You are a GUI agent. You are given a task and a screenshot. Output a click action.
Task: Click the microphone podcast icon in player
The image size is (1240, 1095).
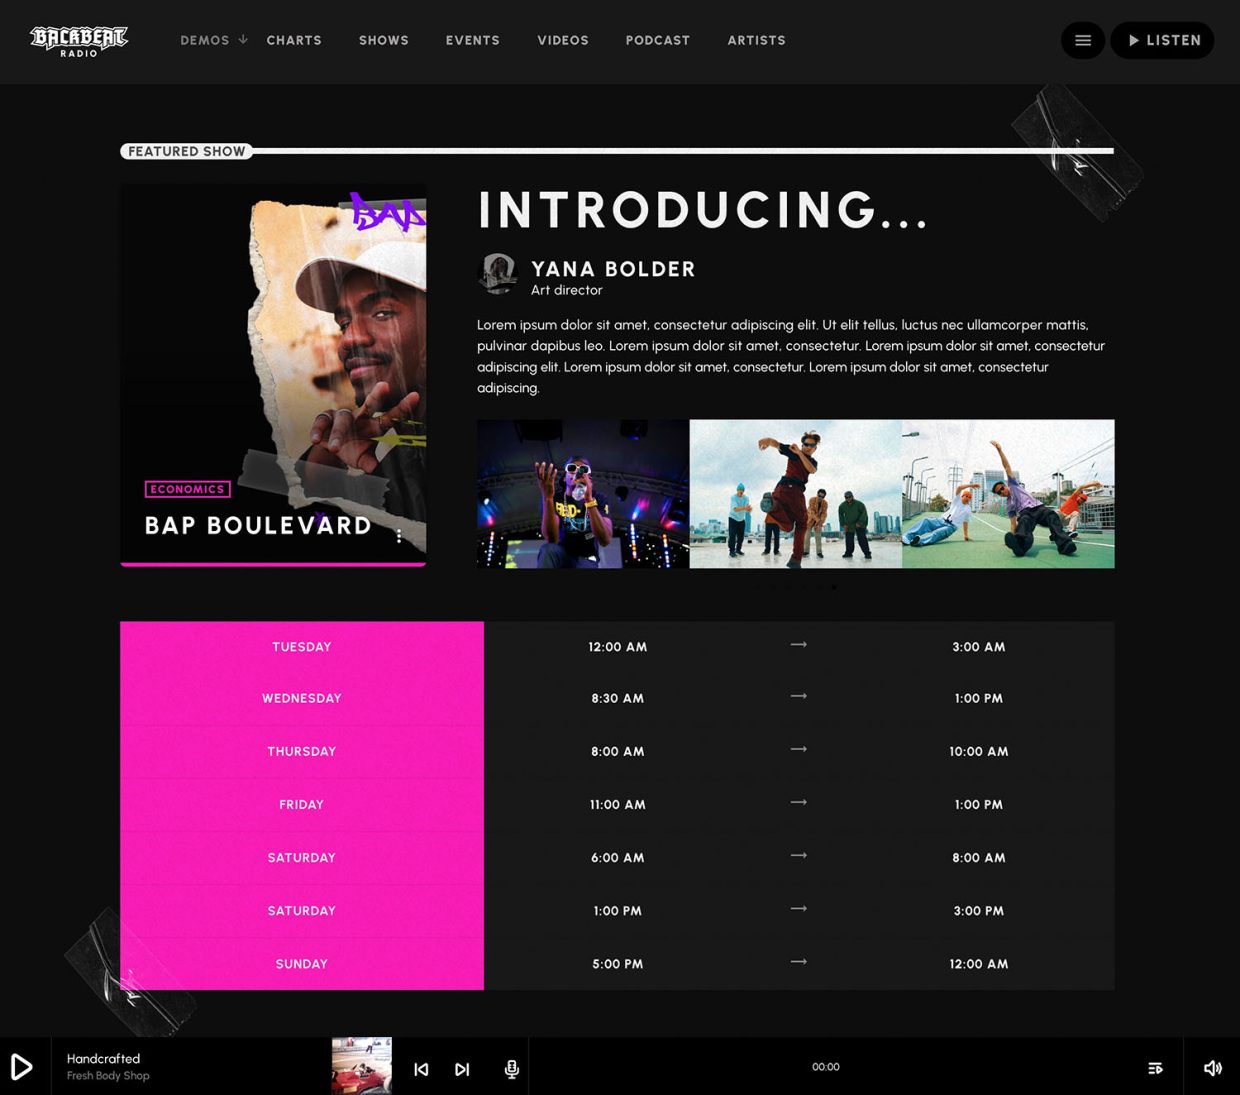click(x=511, y=1069)
